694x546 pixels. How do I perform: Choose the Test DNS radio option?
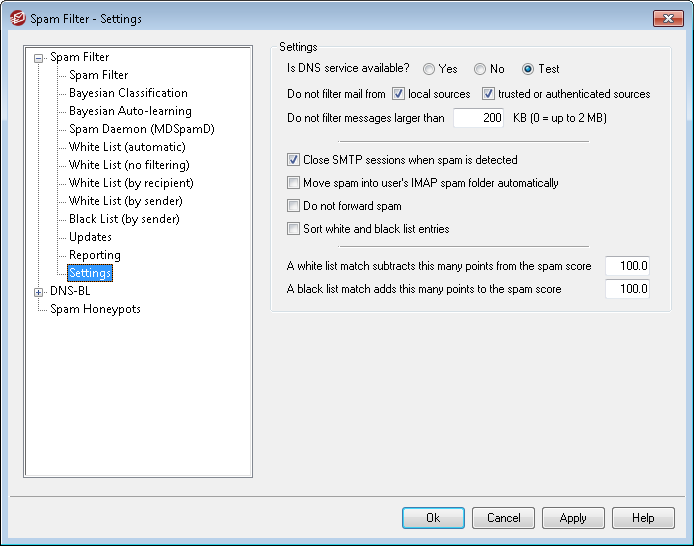[x=528, y=70]
